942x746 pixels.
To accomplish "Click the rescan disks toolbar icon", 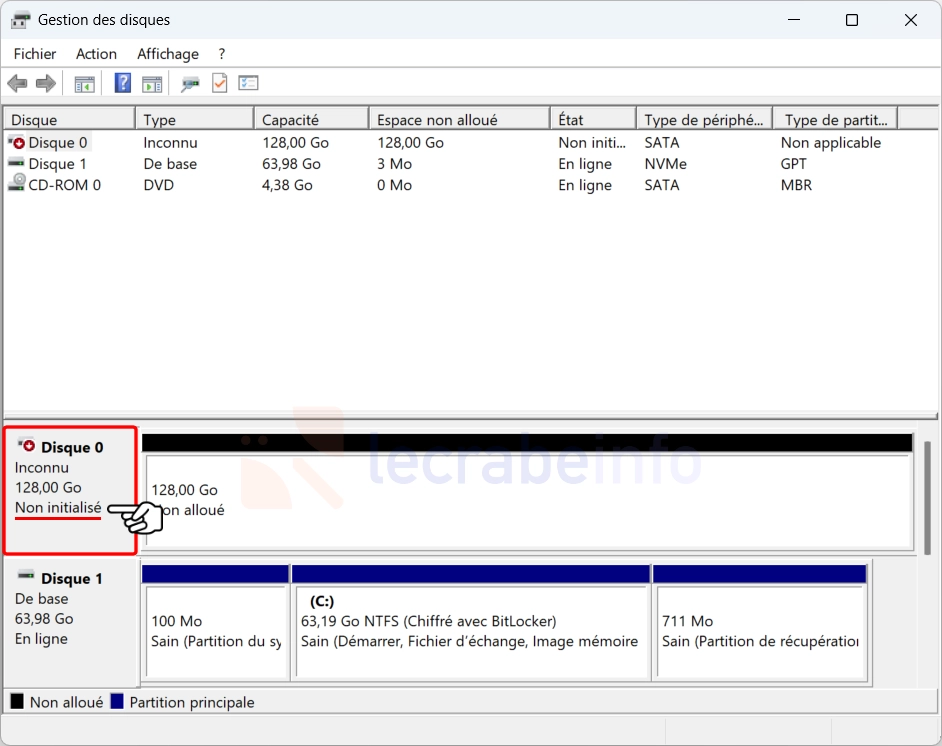I will pyautogui.click(x=190, y=84).
